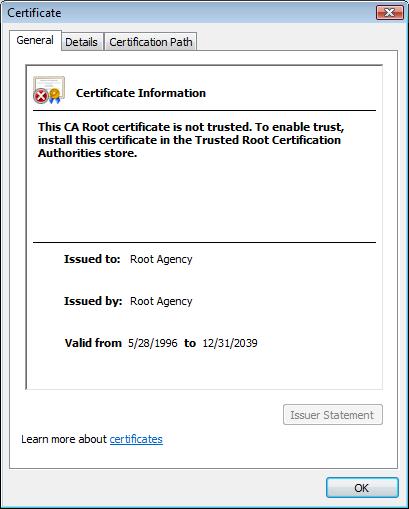Open the certificates help link
This screenshot has height=509, width=409.
[136, 439]
